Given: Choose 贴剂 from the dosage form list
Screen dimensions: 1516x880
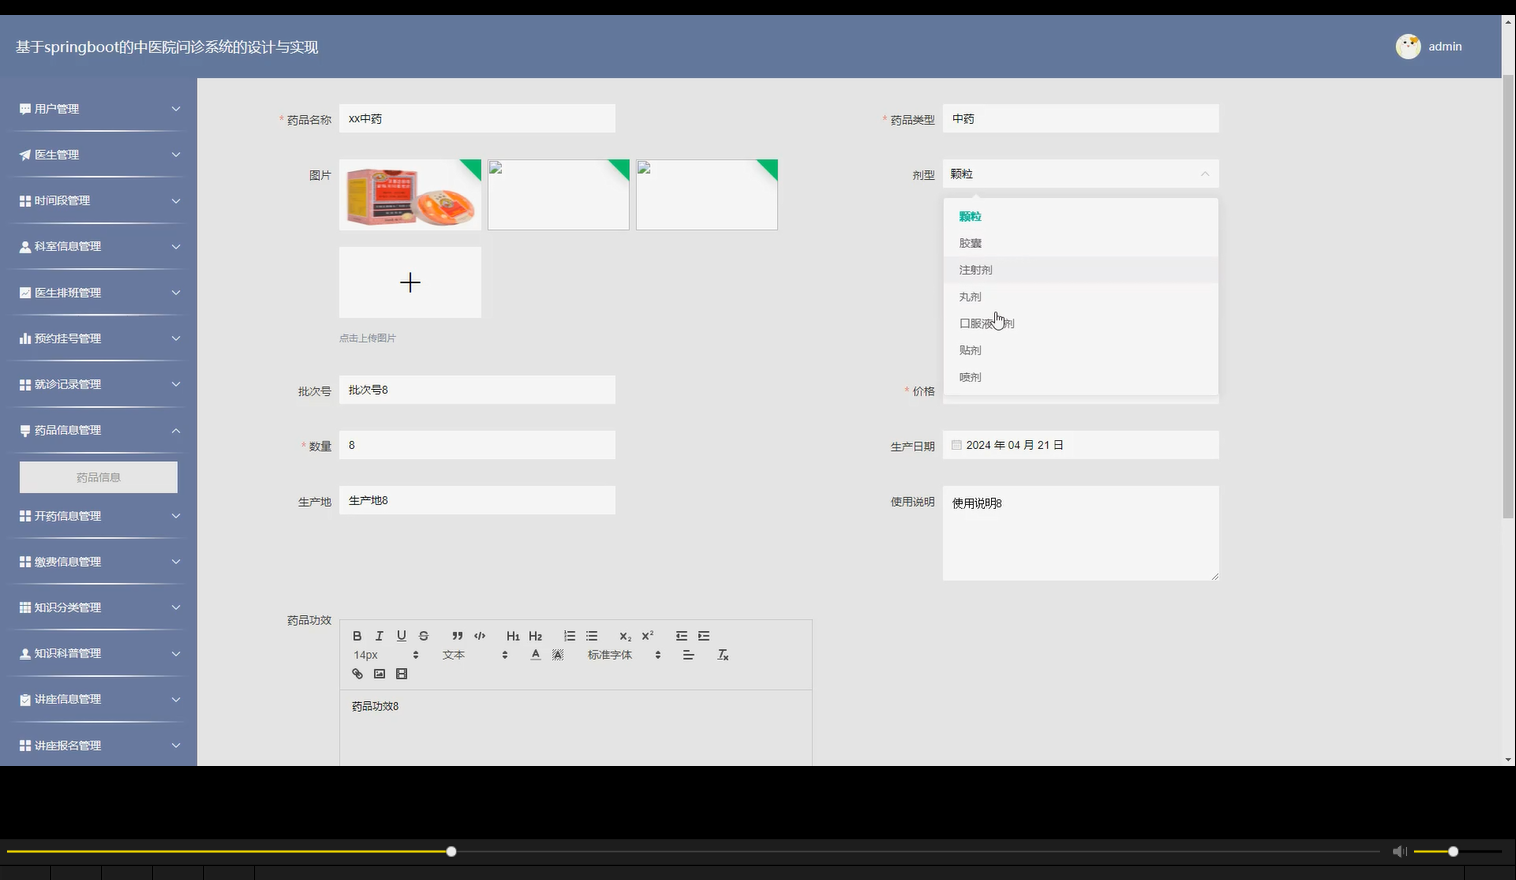Looking at the screenshot, I should coord(1081,351).
